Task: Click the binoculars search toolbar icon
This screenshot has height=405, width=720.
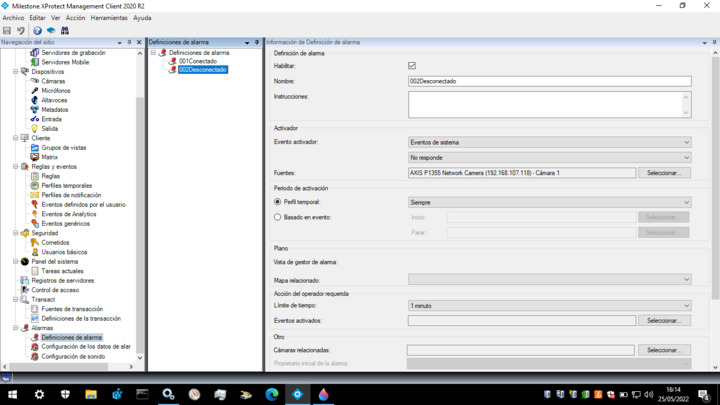Action: pyautogui.click(x=65, y=31)
